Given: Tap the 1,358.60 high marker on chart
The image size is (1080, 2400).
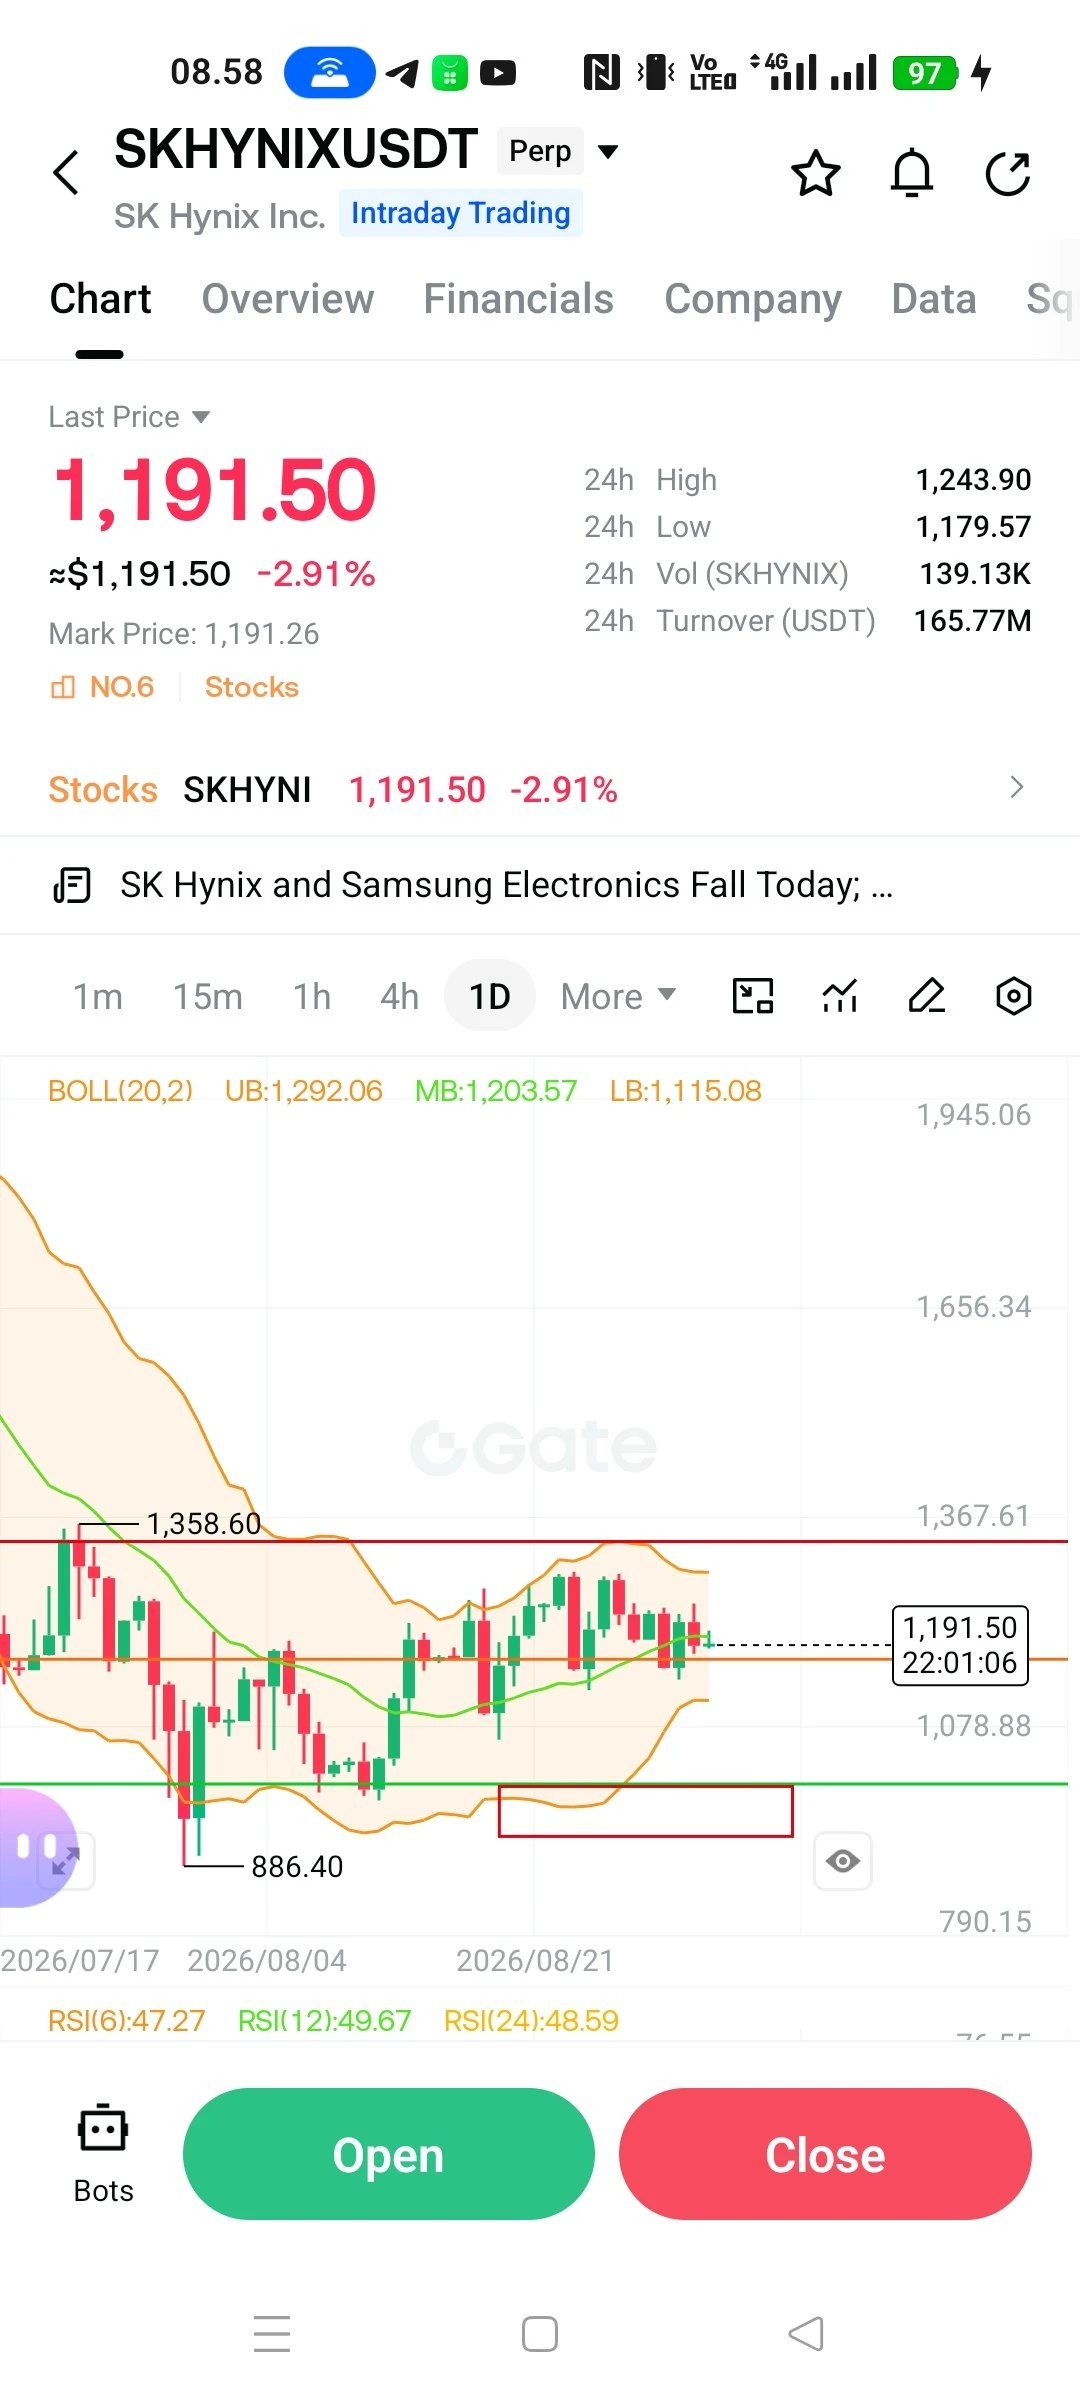Looking at the screenshot, I should pos(203,1524).
